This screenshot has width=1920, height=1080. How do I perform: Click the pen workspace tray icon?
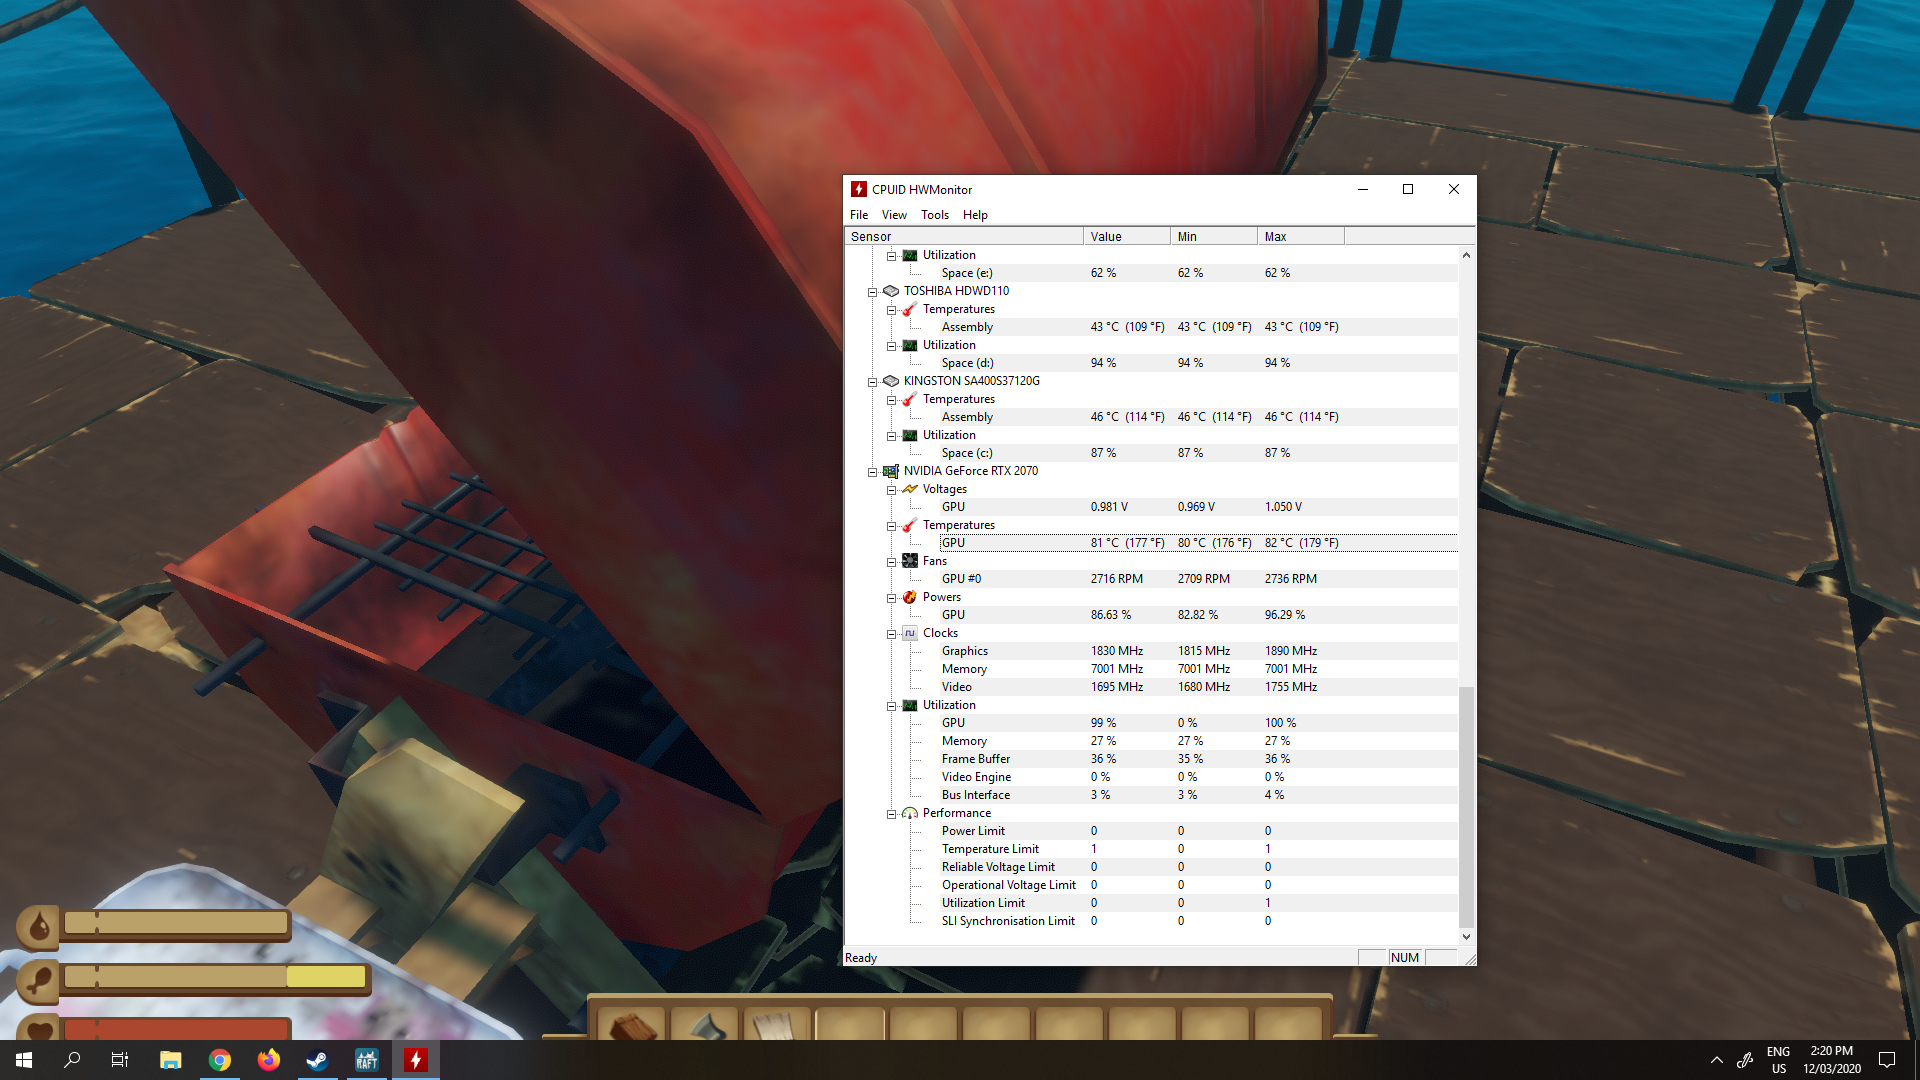tap(1746, 1060)
